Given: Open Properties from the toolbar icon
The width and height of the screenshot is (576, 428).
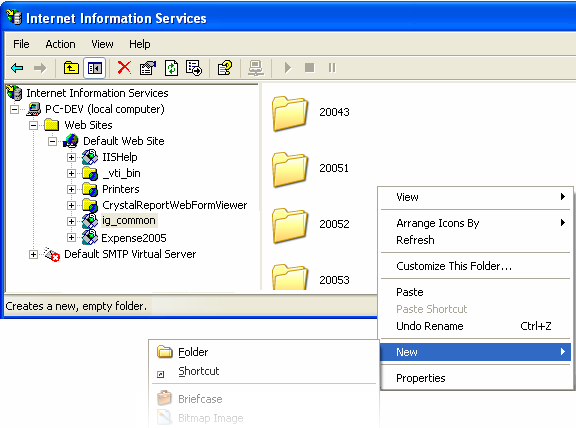Looking at the screenshot, I should 148,68.
